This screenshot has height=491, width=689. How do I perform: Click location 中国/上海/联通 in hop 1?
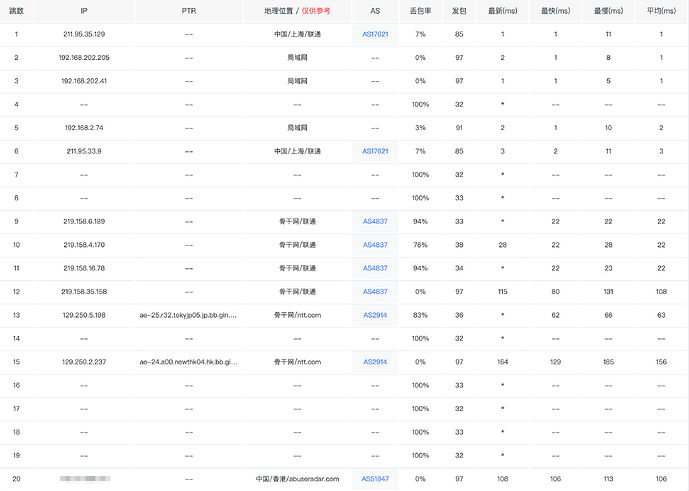point(297,34)
